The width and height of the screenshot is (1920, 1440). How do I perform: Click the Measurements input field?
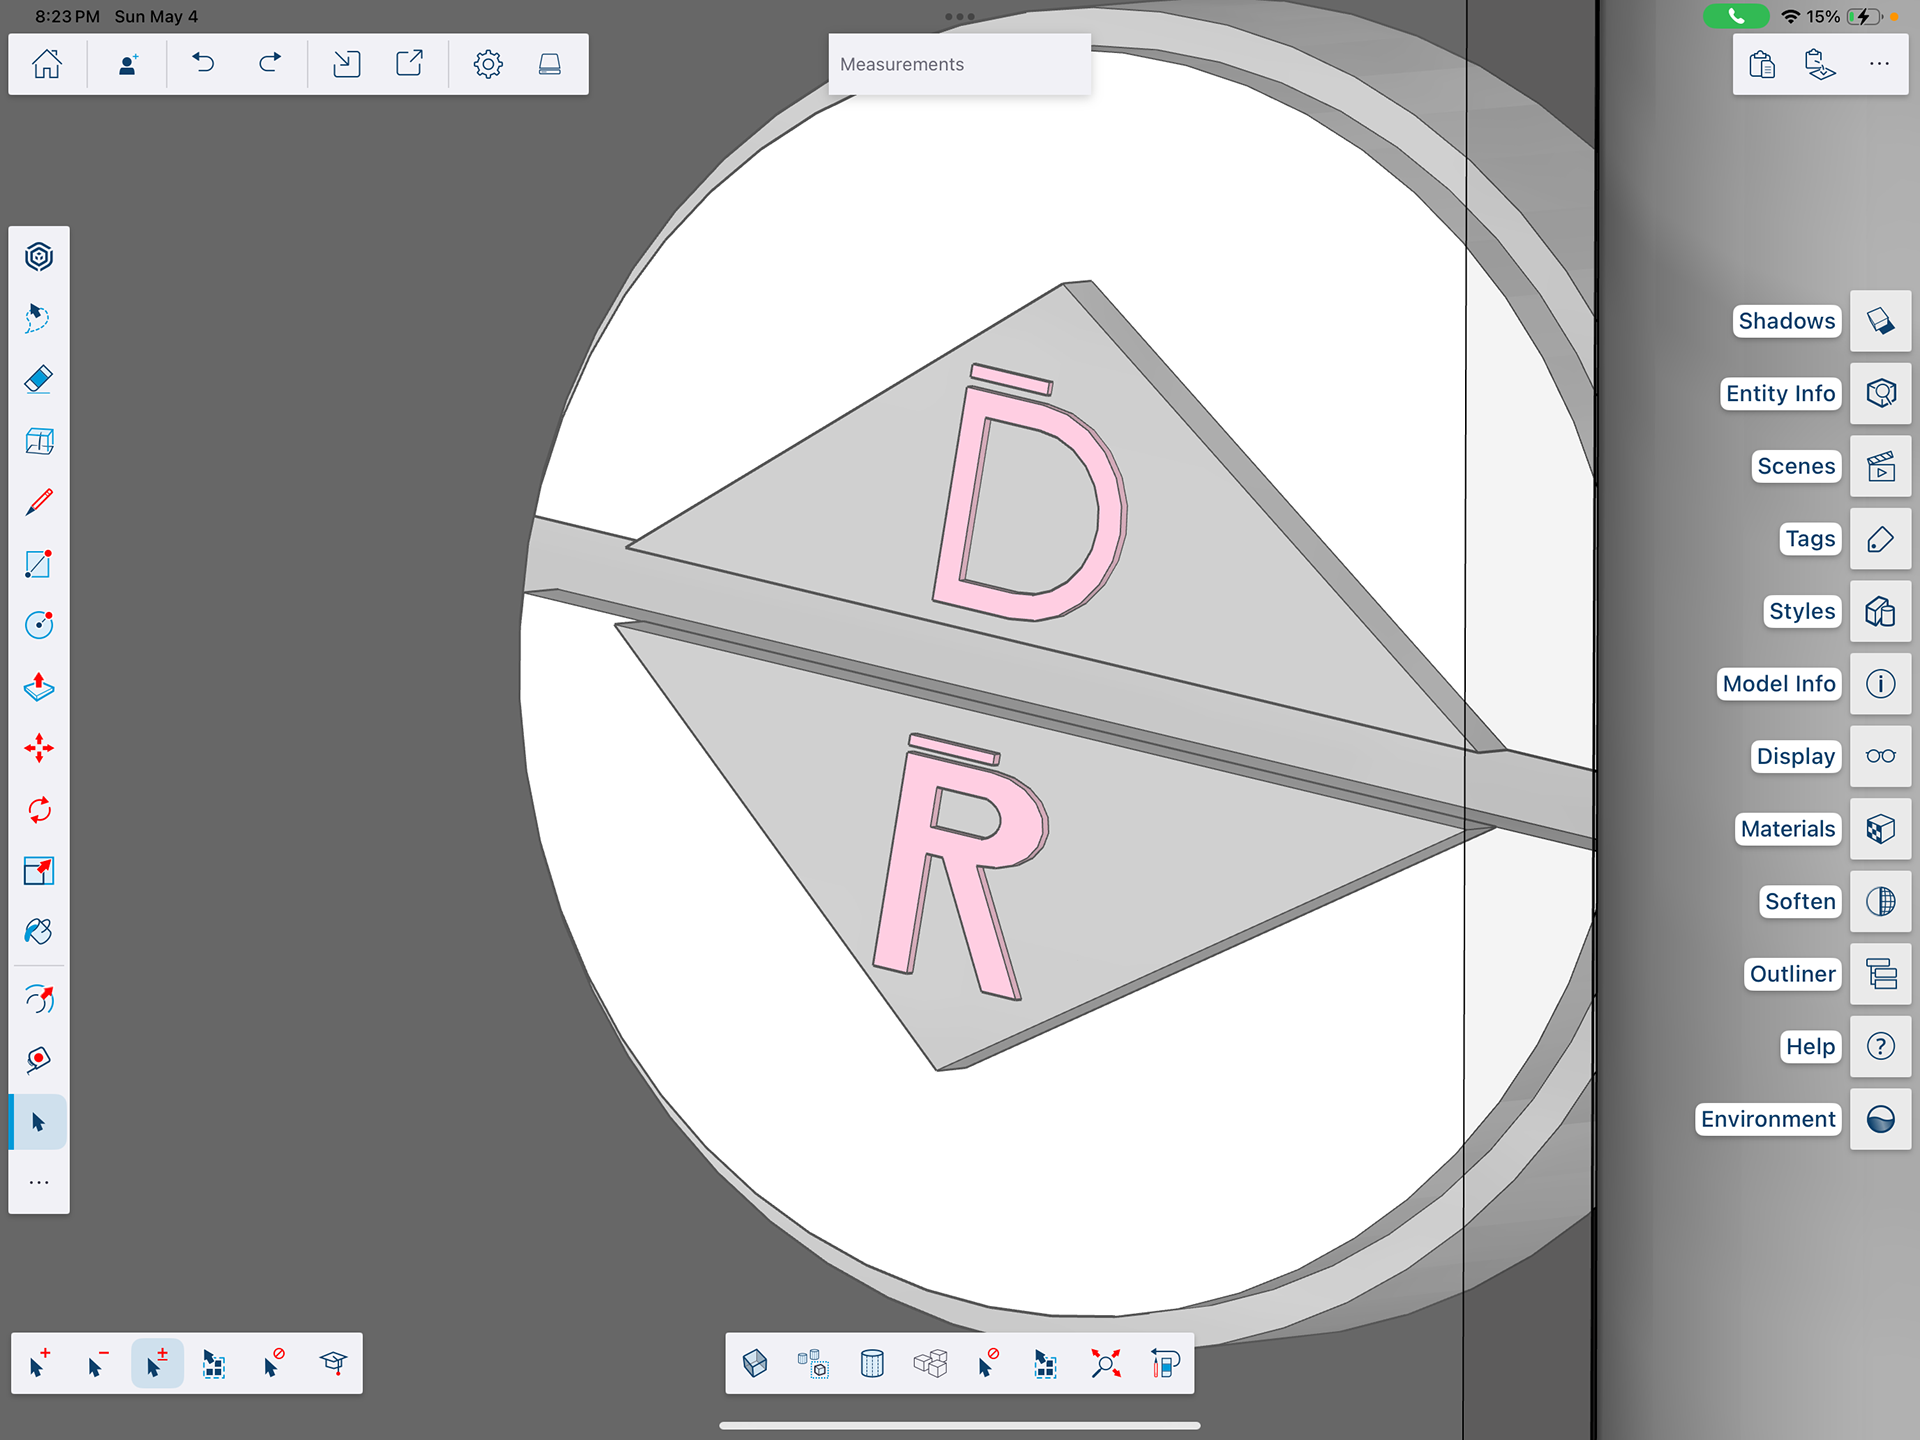click(959, 65)
